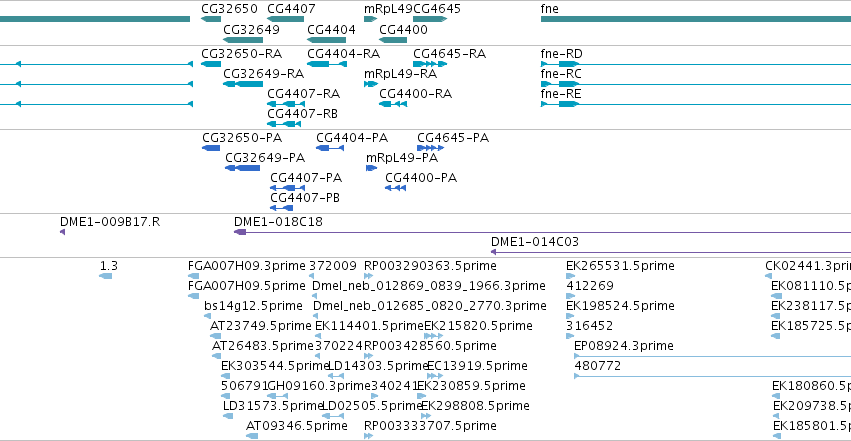Select EST RP003428560.5prime
The width and height of the screenshot is (851, 441).
tap(430, 346)
